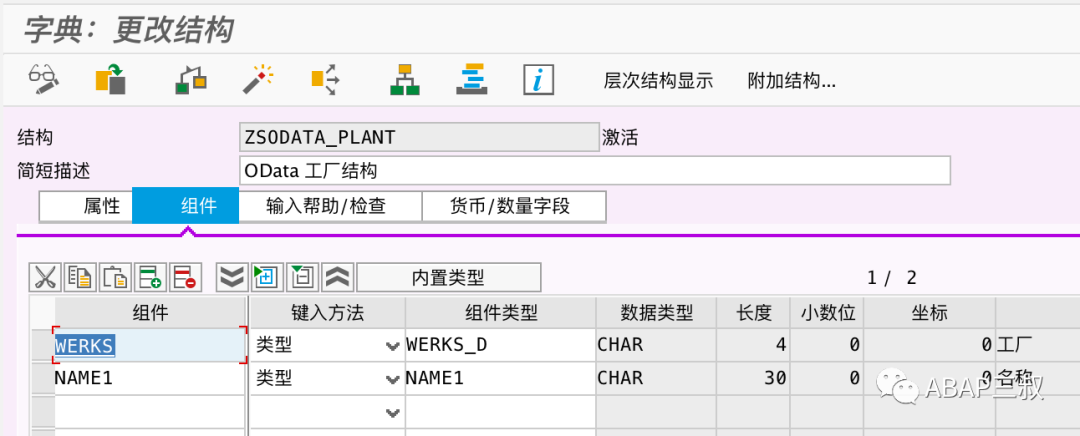This screenshot has width=1080, height=436.
Task: Select the NAME1 component cell
Action: coord(149,378)
